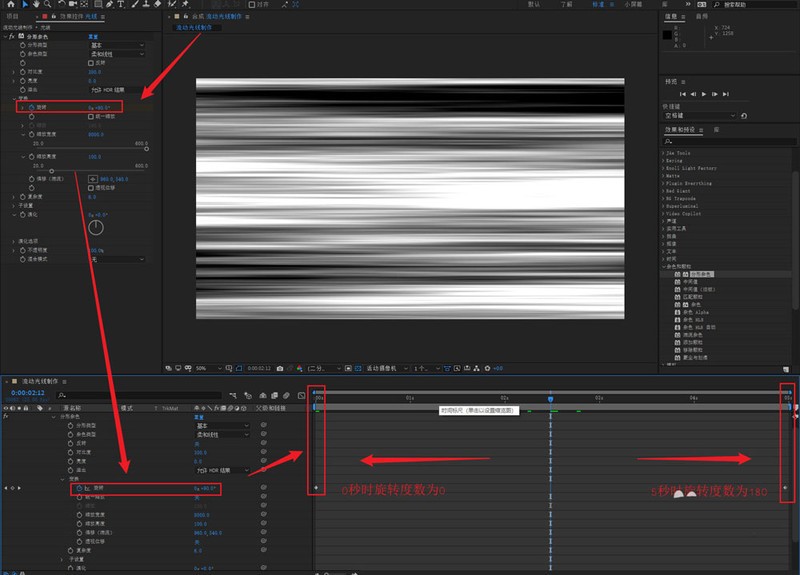Image resolution: width=800 pixels, height=575 pixels.
Task: Switch to the 项目 panel tab
Action: [13, 17]
